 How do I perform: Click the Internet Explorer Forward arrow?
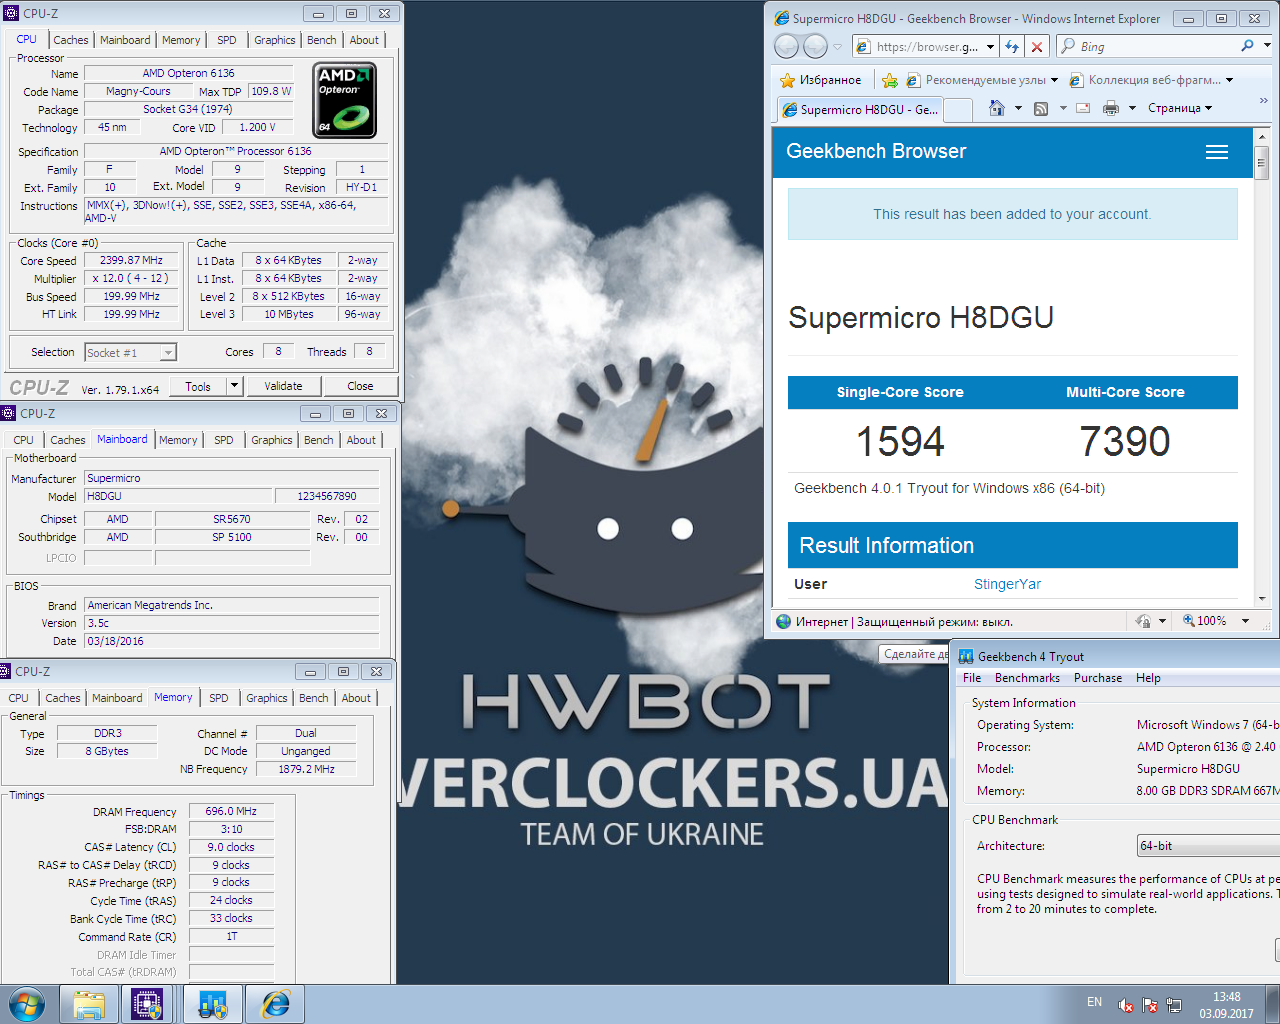816,46
